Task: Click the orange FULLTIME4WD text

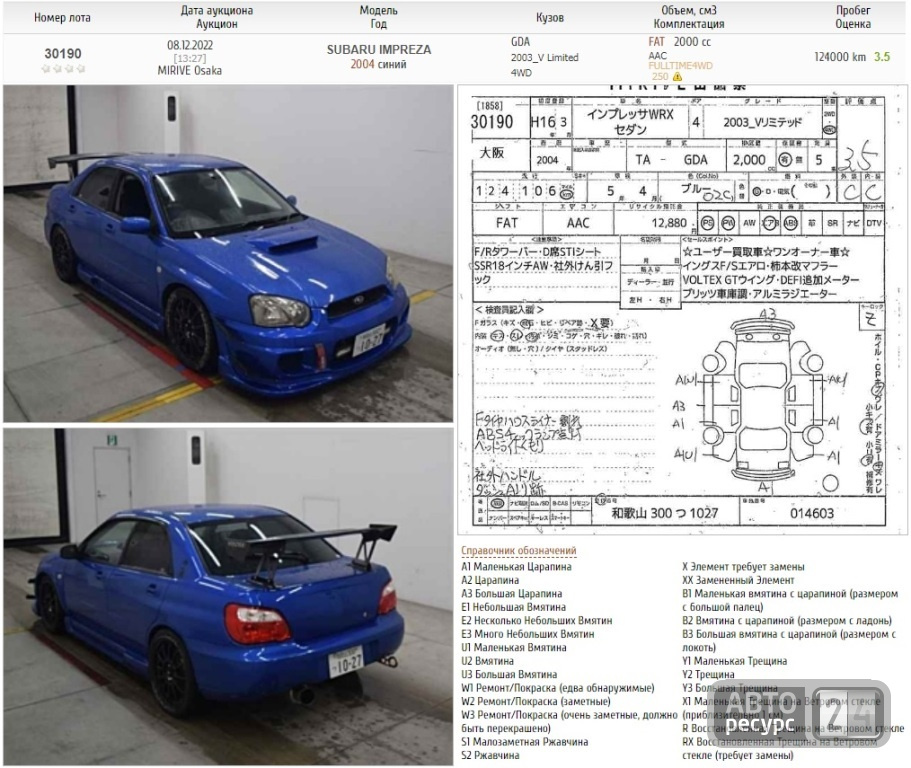Action: tap(680, 66)
